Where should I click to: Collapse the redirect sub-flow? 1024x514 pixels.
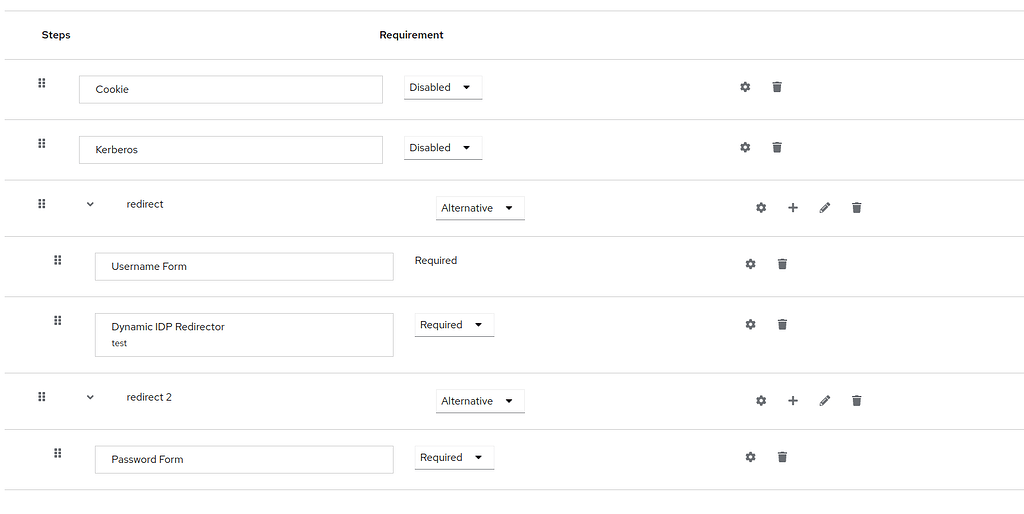point(90,204)
